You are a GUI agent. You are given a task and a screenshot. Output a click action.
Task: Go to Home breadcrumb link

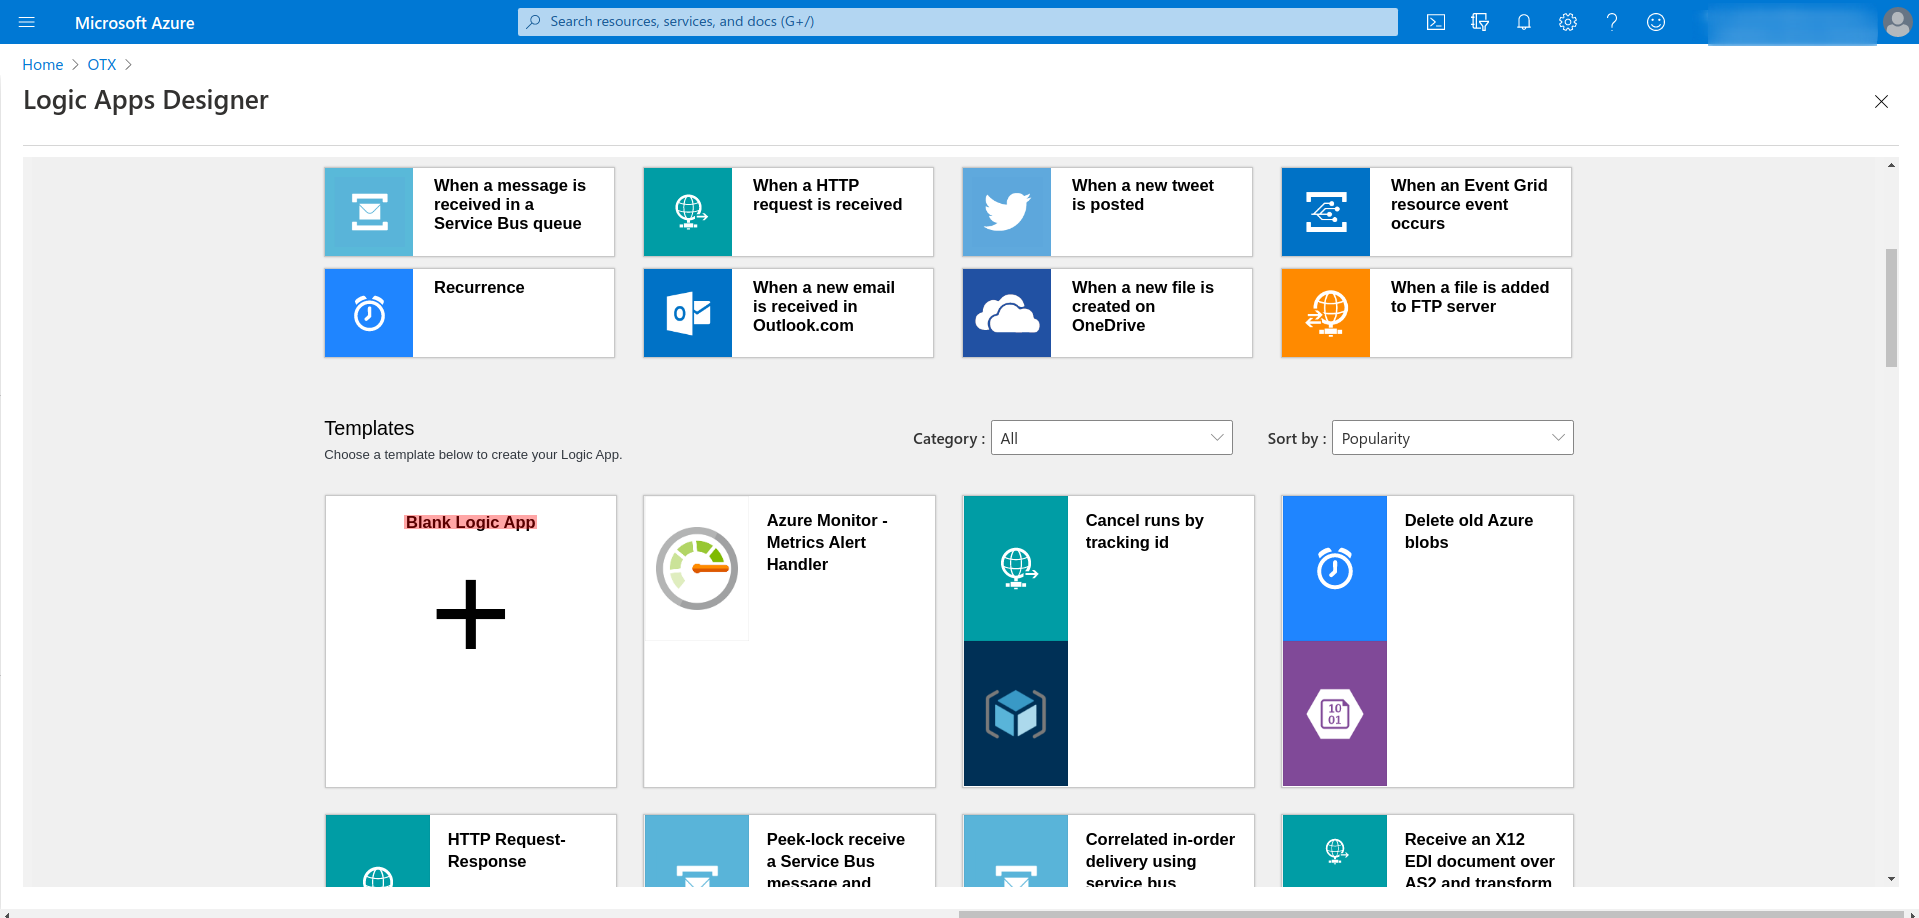[x=42, y=65]
